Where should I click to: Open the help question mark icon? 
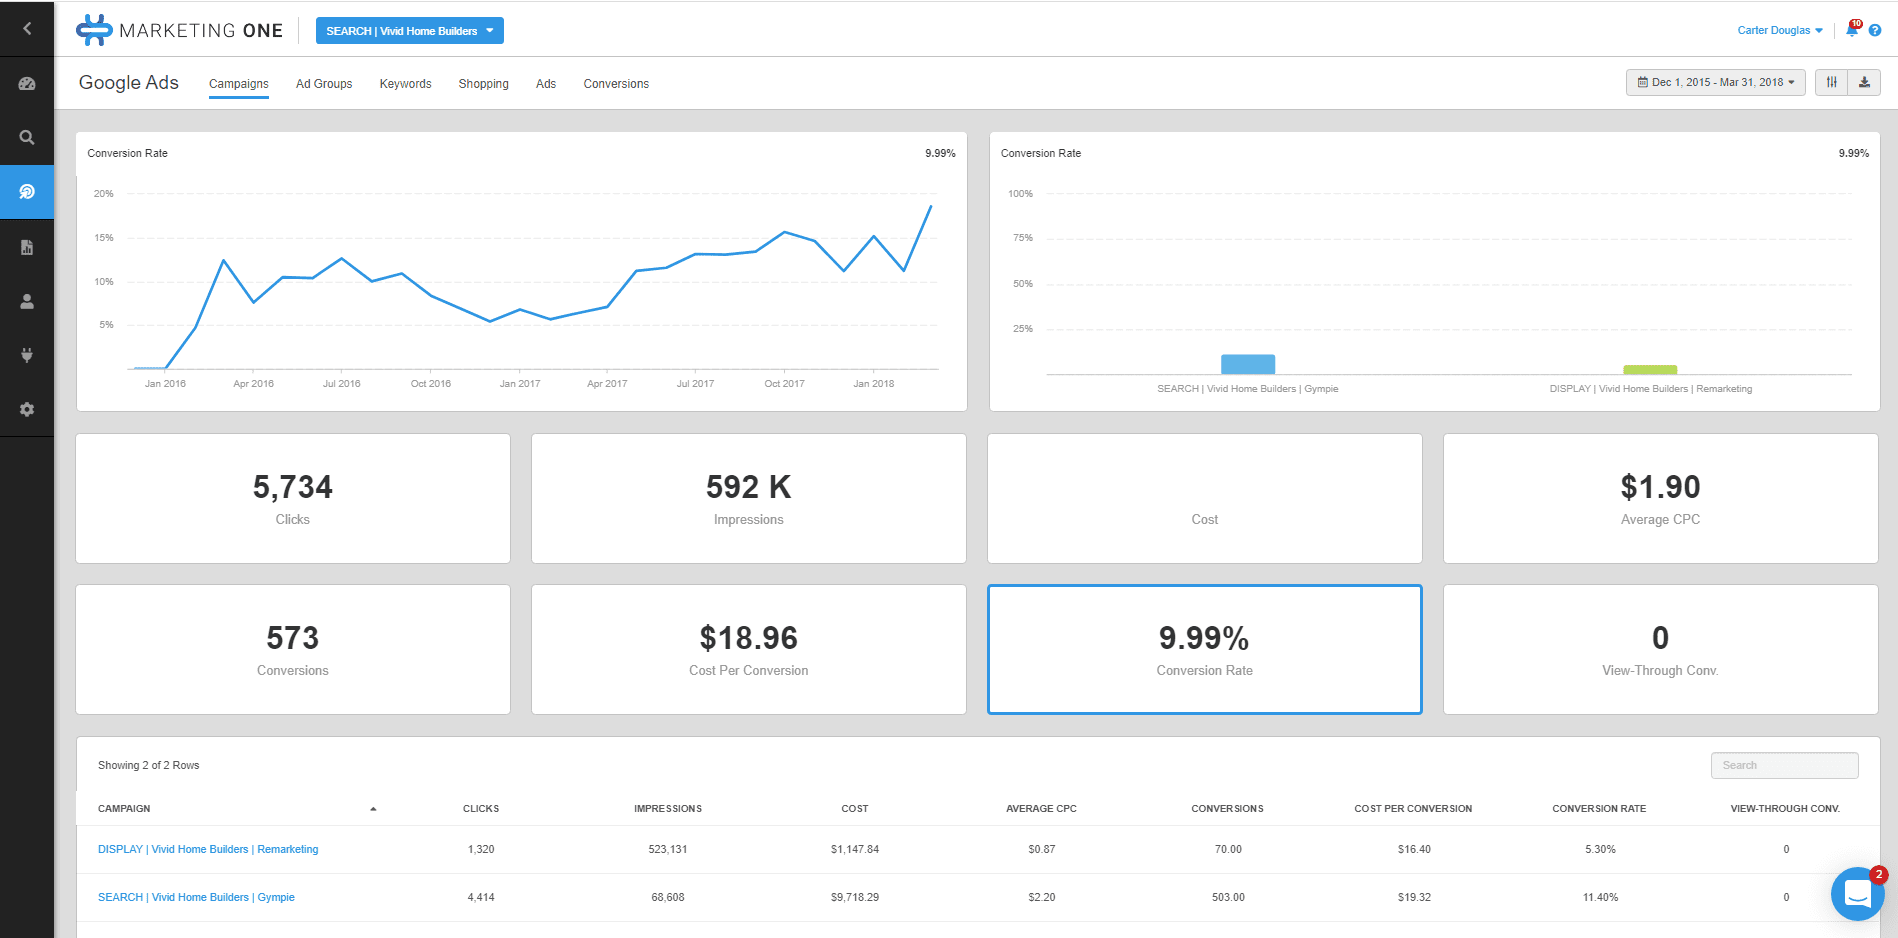(1875, 30)
